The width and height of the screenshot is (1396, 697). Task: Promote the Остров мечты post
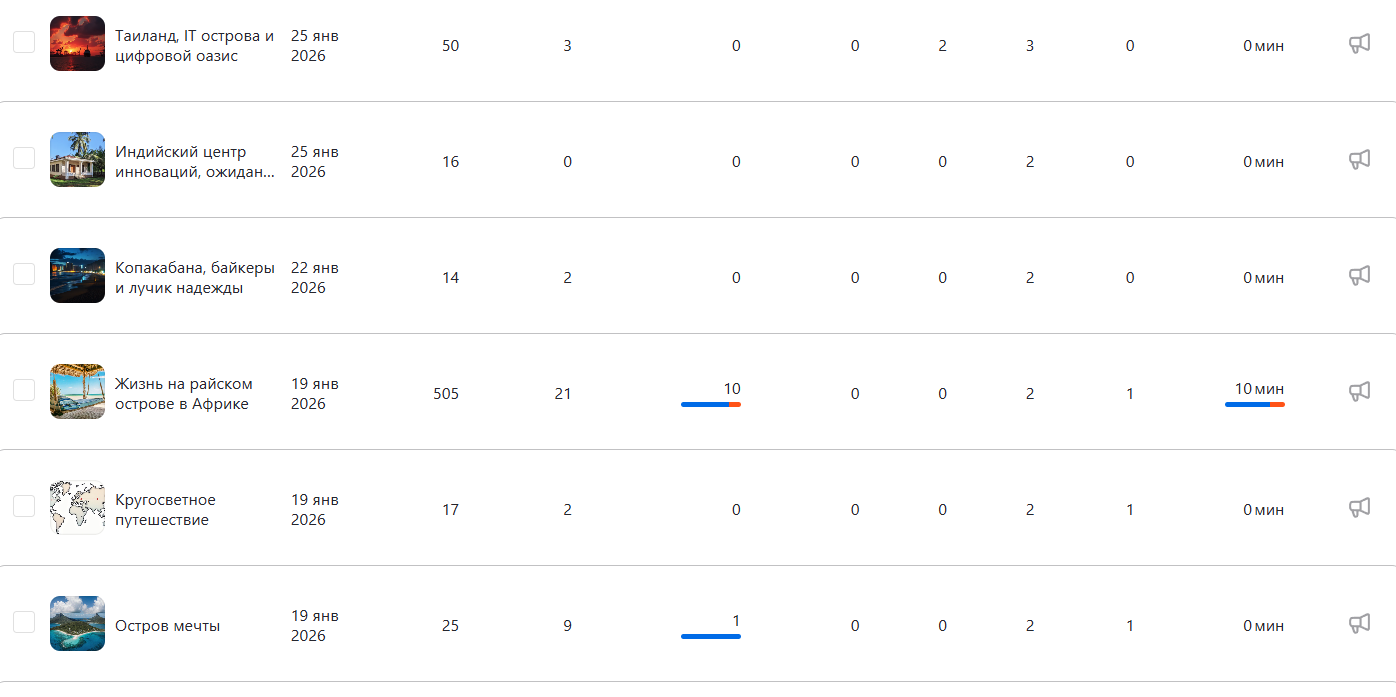1359,624
